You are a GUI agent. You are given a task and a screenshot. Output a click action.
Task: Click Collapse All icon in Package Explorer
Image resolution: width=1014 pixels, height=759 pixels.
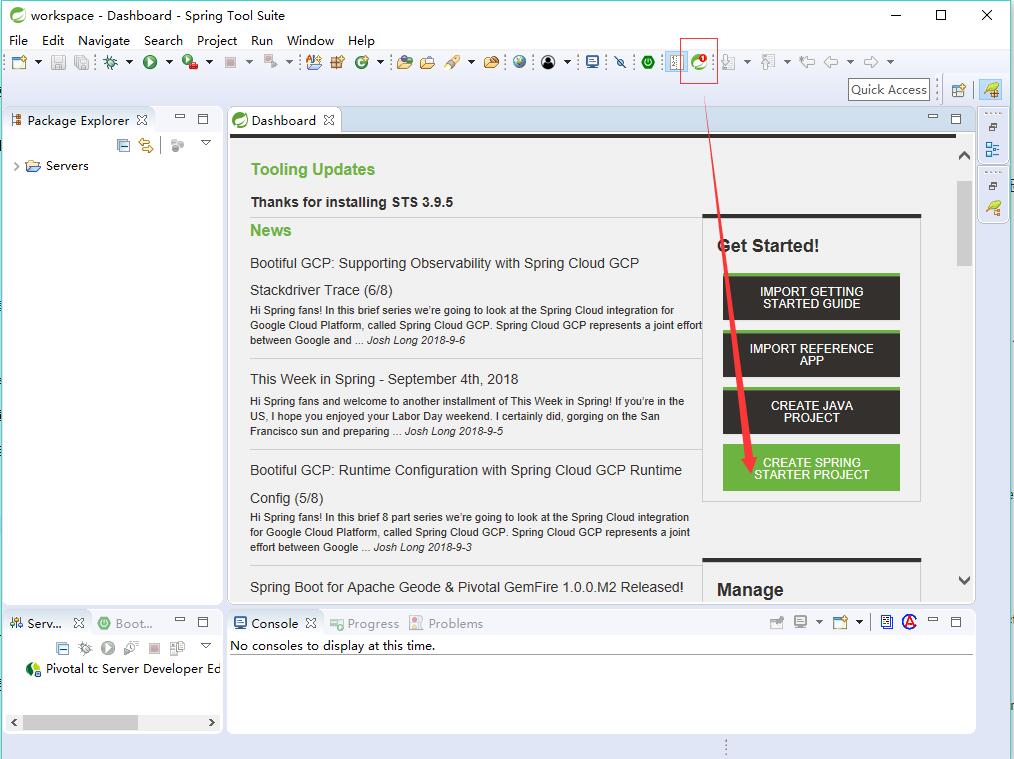(124, 145)
